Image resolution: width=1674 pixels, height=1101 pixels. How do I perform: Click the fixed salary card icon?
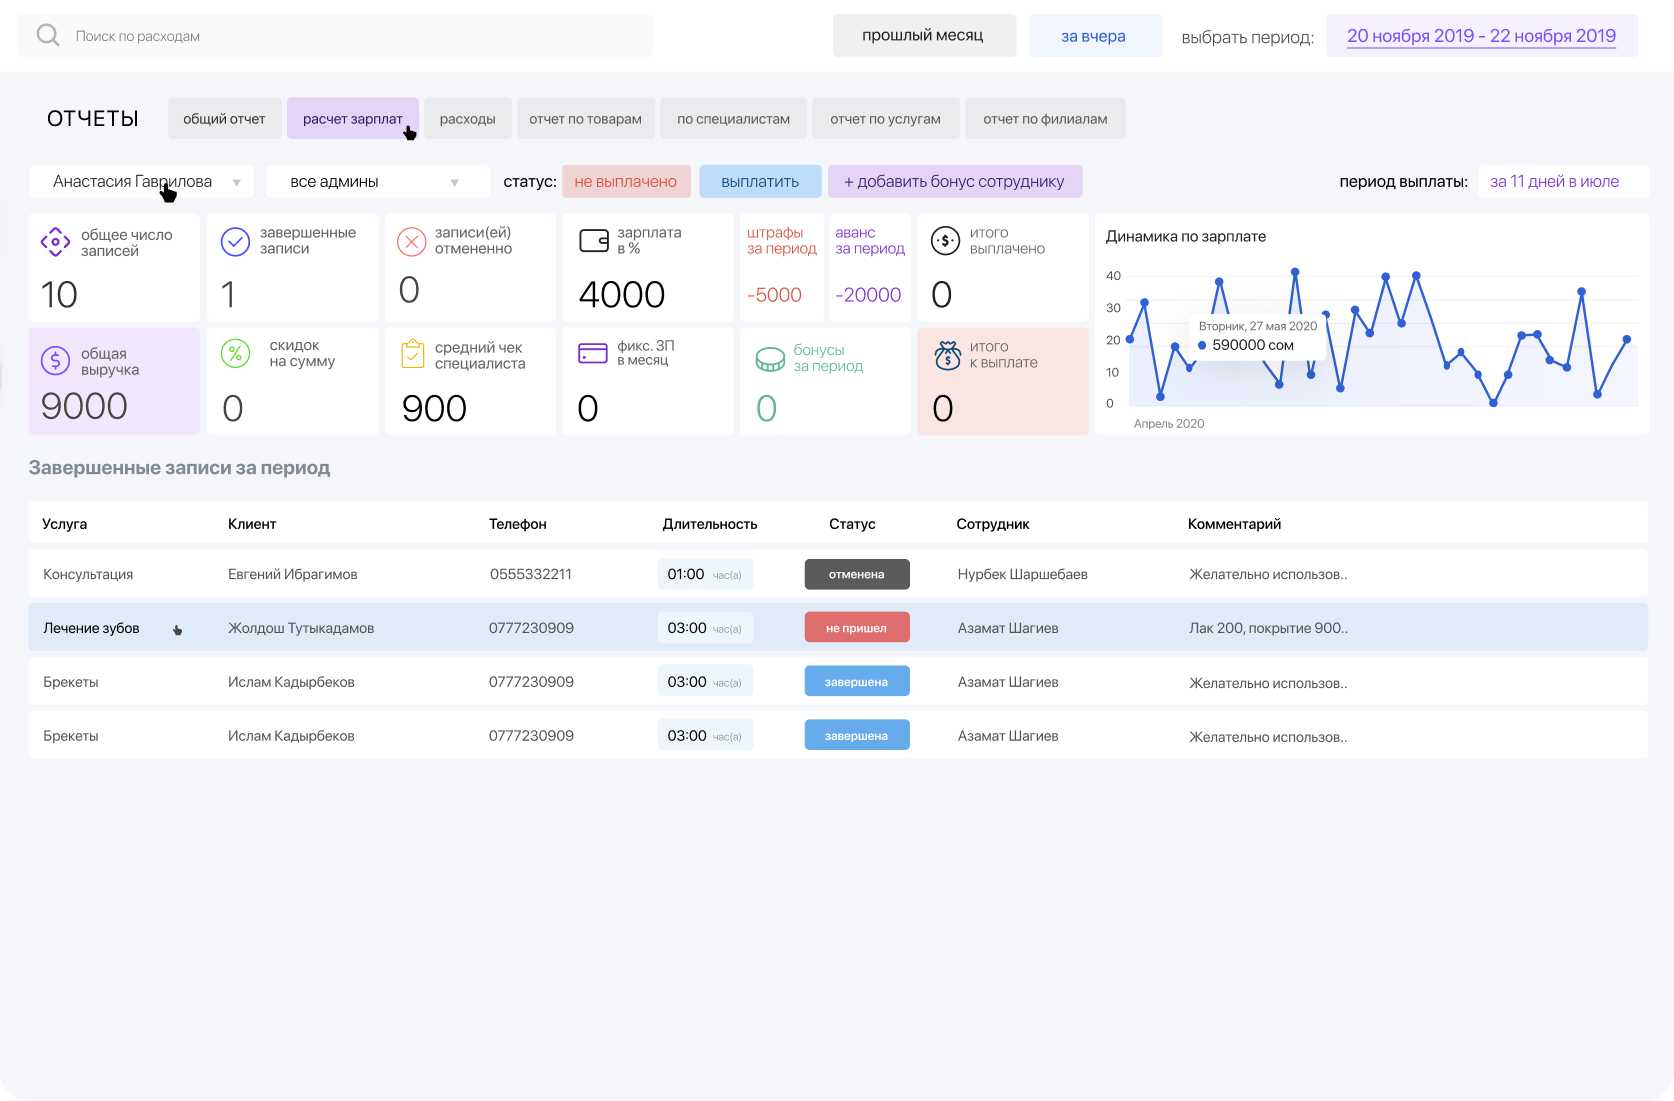coord(593,354)
